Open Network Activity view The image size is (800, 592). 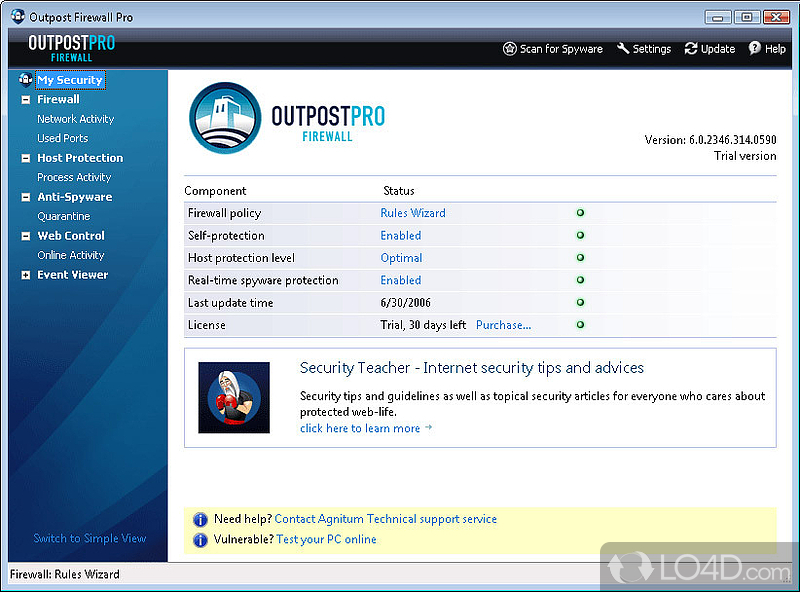(x=76, y=119)
